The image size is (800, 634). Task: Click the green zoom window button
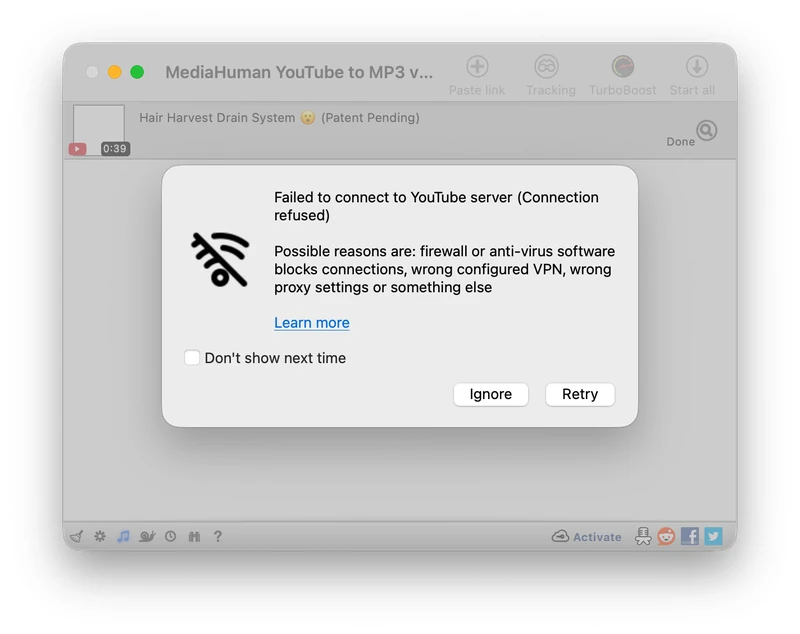[137, 72]
